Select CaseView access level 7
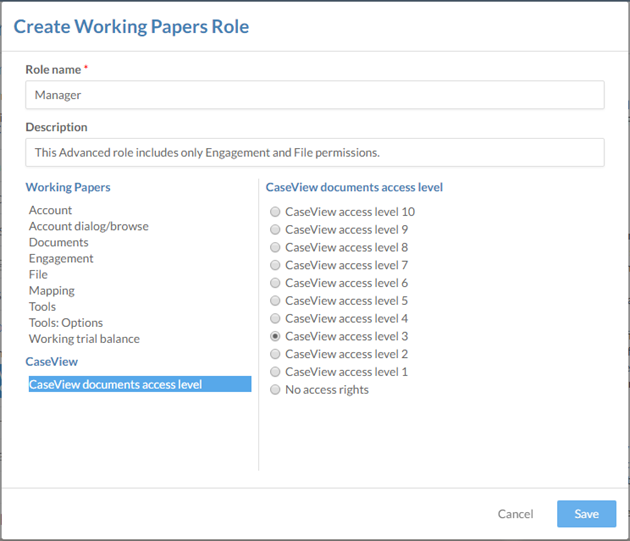 (275, 265)
